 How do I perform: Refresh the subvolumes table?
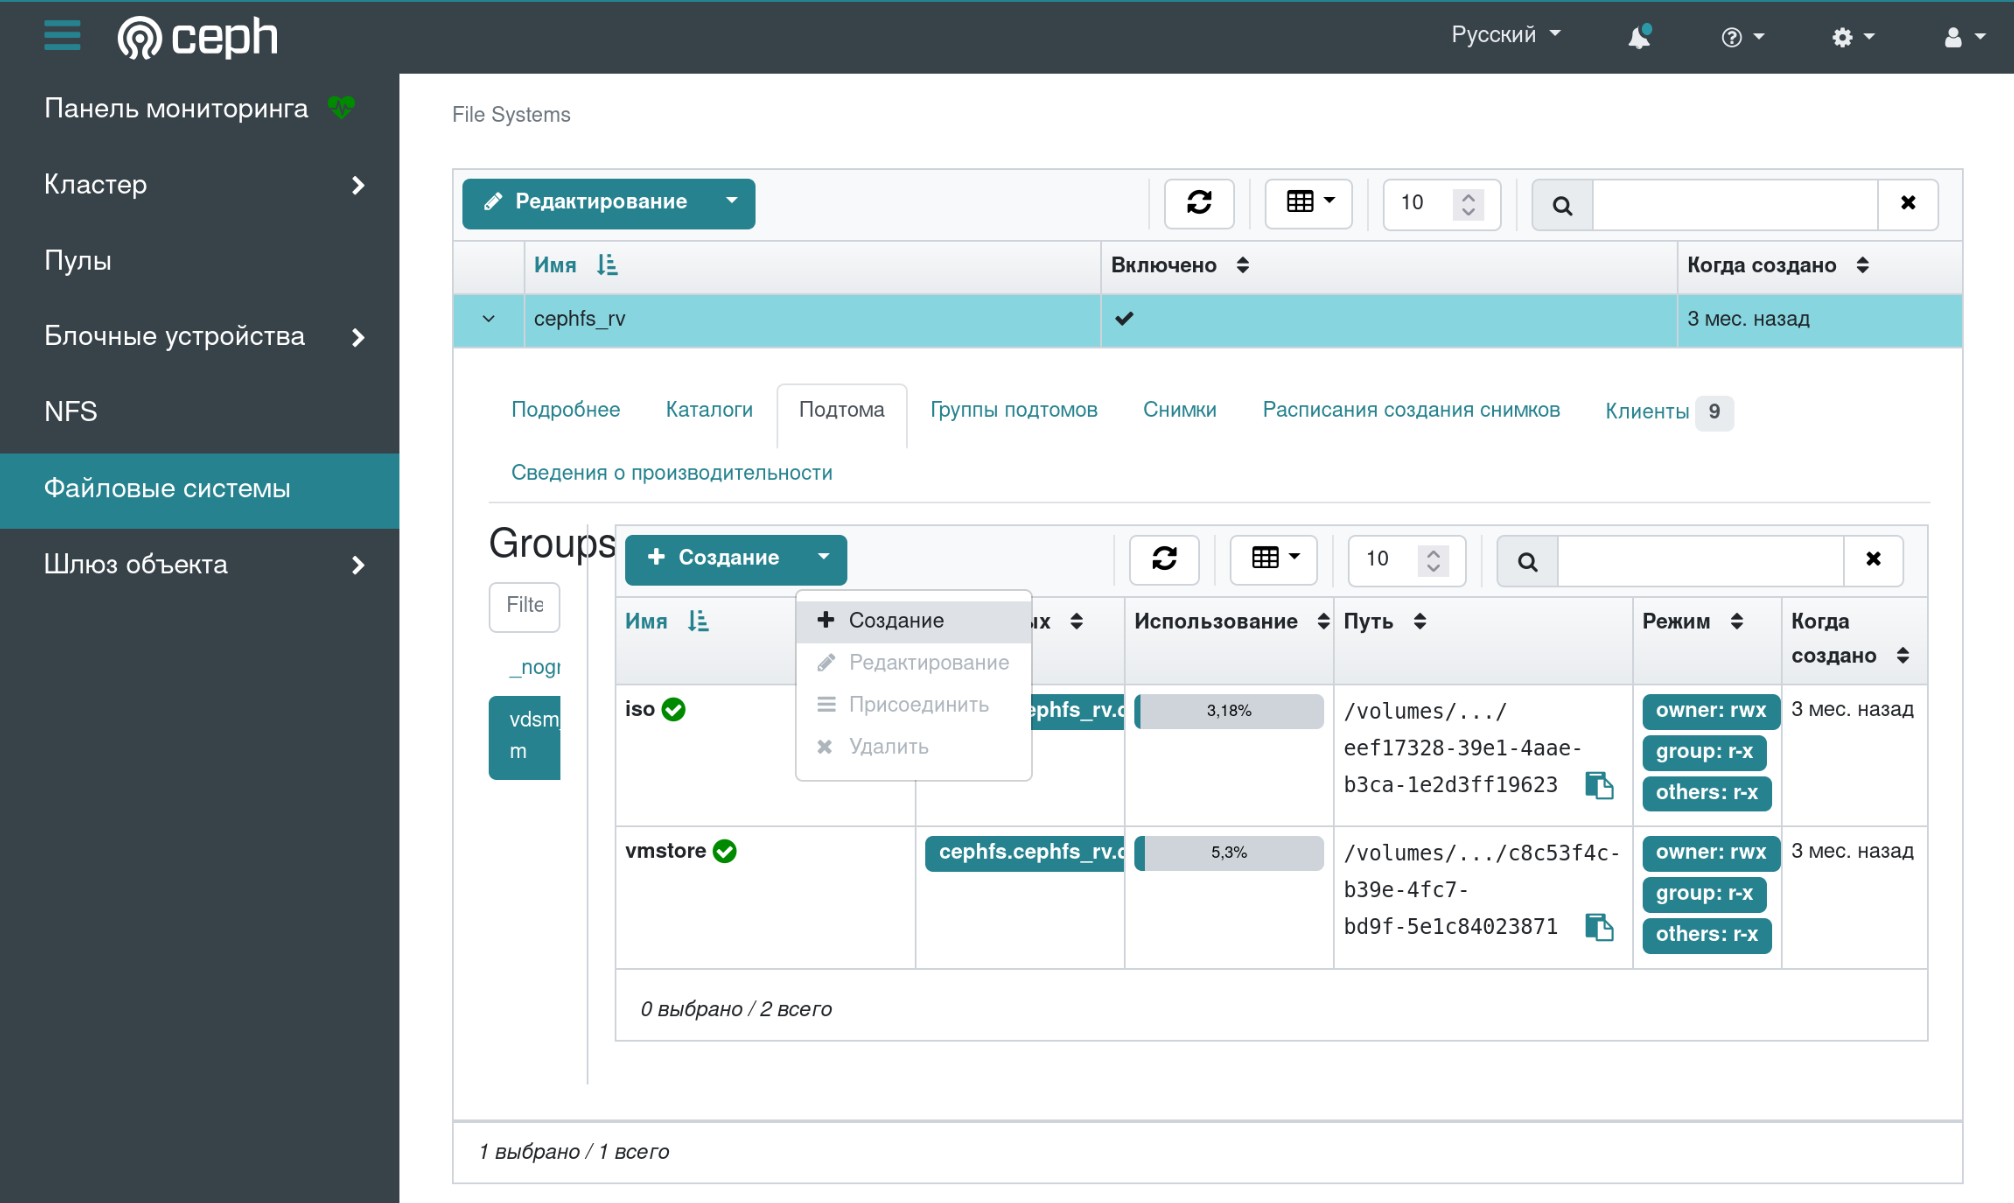pyautogui.click(x=1163, y=559)
